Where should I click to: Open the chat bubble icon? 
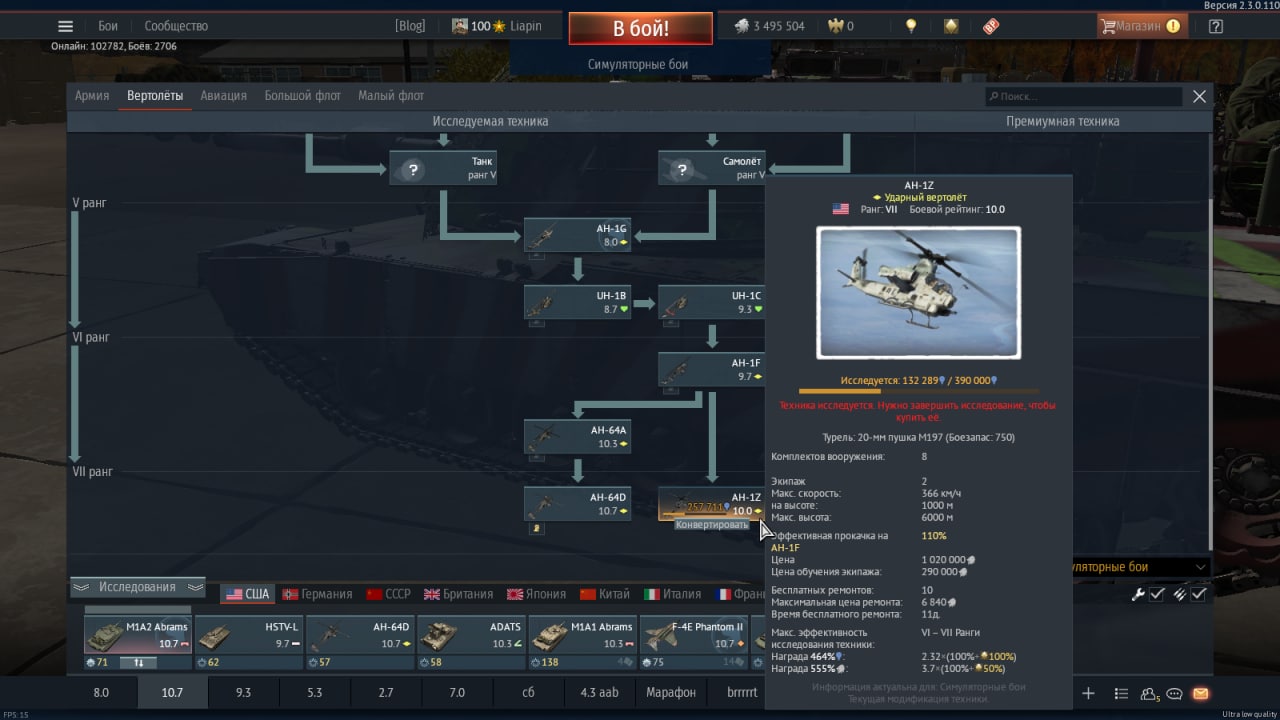[x=1175, y=693]
